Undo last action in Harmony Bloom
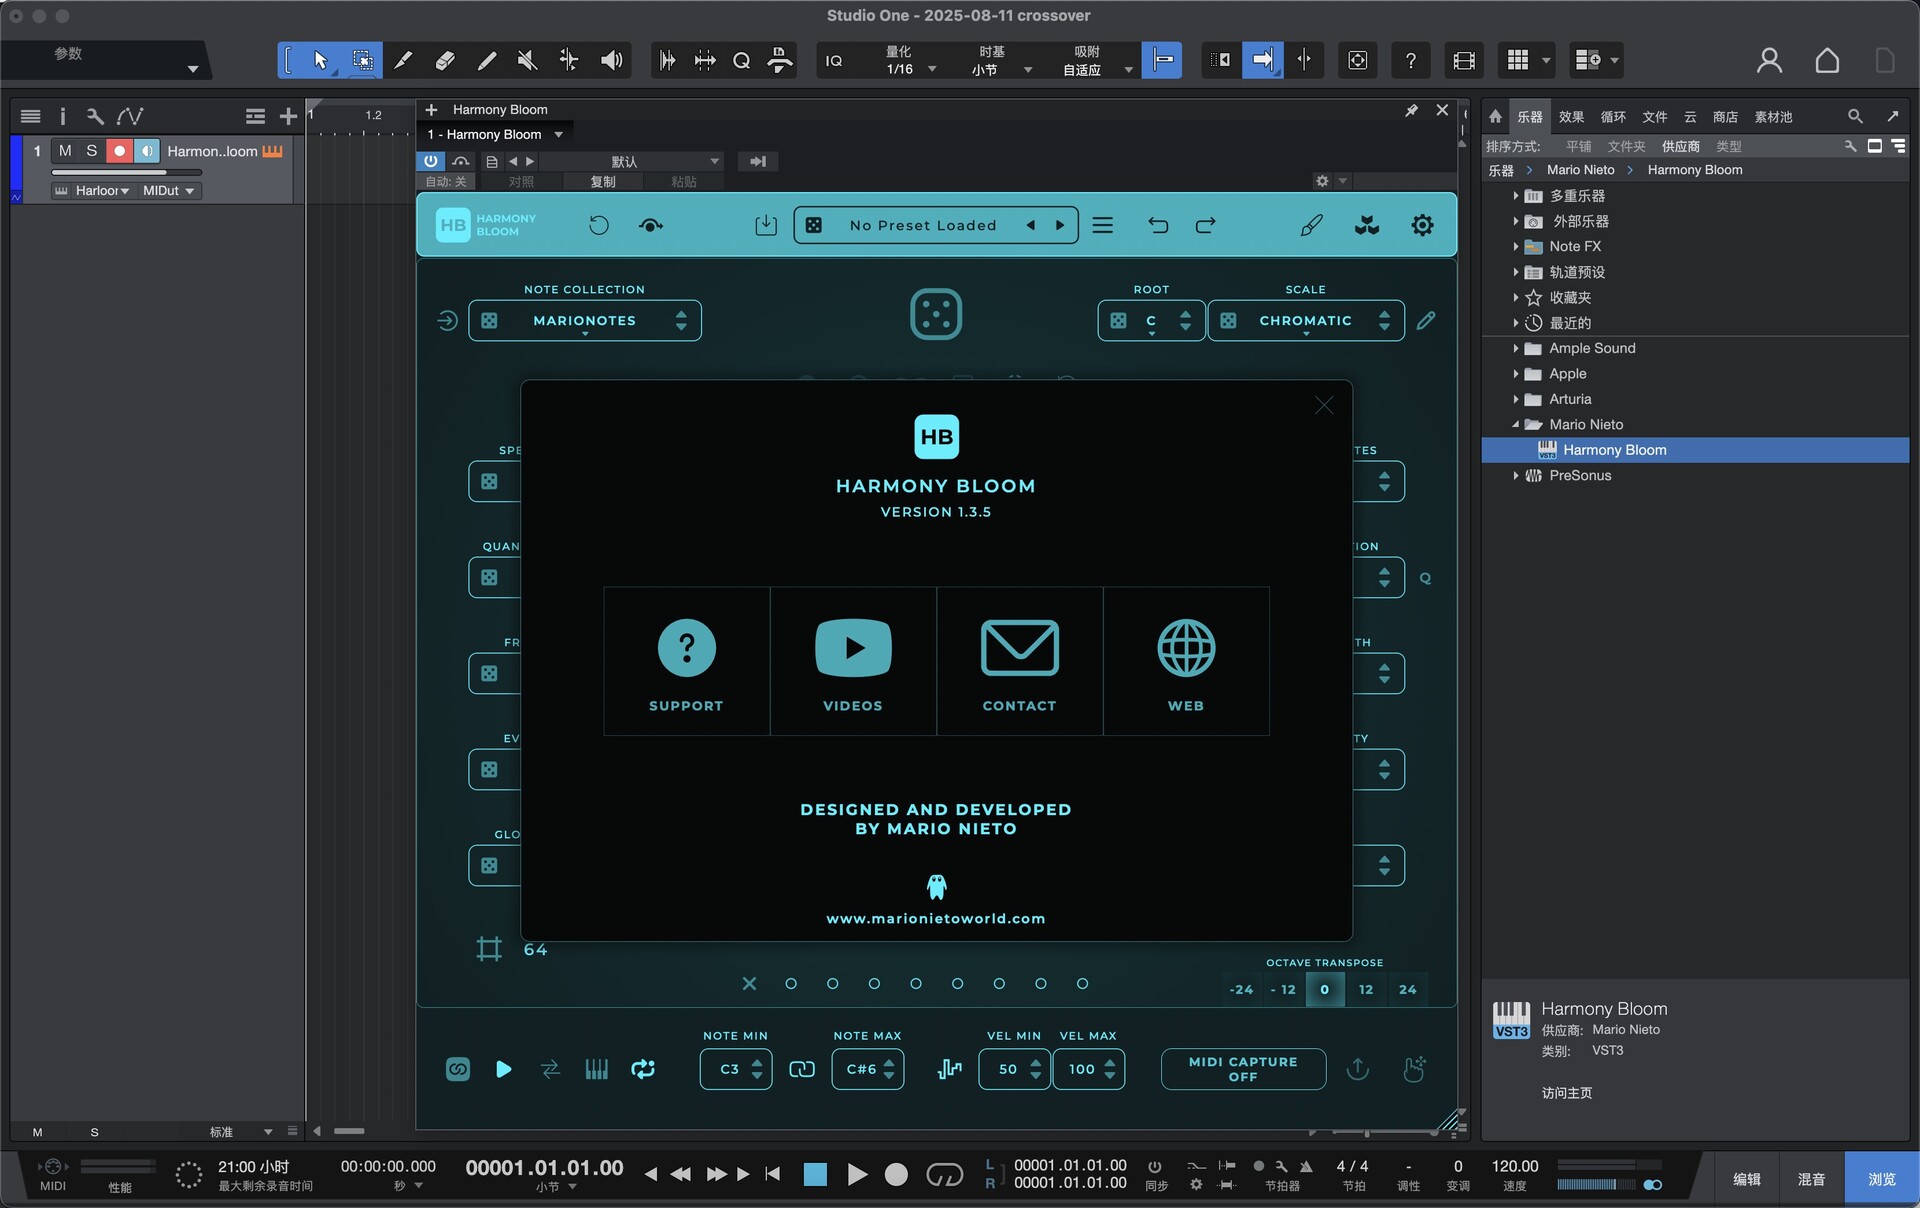This screenshot has width=1920, height=1208. pos(1158,225)
